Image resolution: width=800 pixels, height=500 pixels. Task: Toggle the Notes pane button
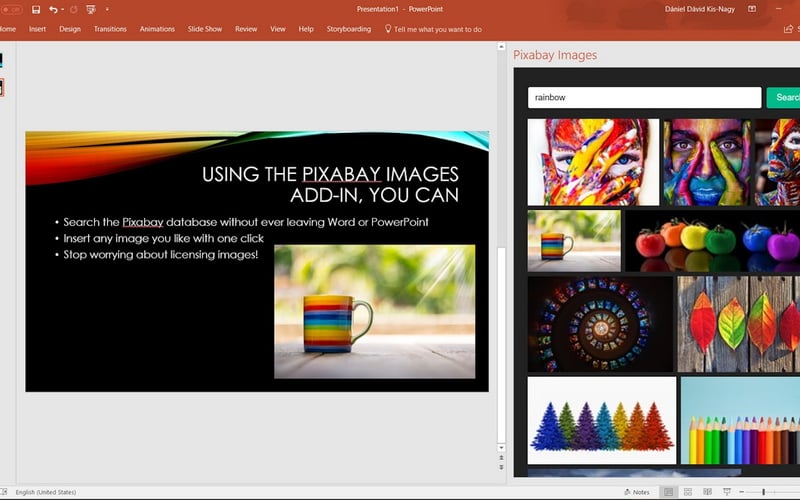click(x=637, y=492)
